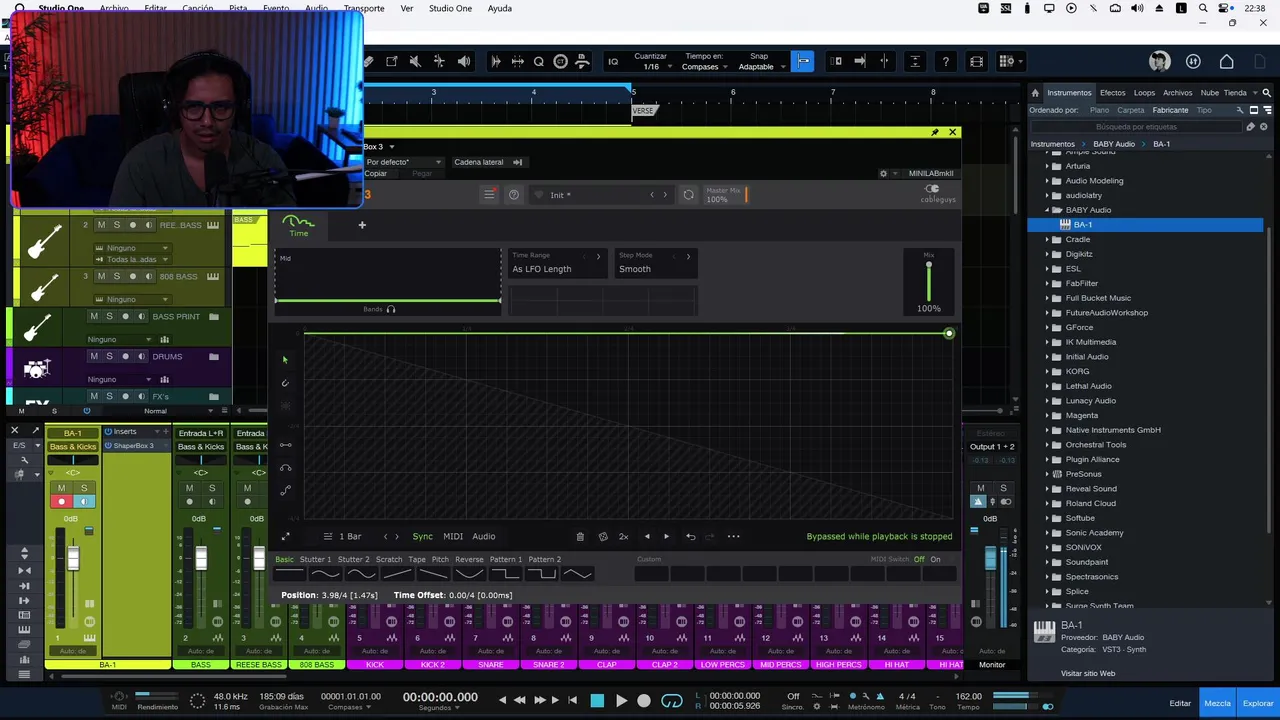This screenshot has width=1280, height=720.
Task: Open the Step Mode Smooth selector
Action: (x=655, y=264)
